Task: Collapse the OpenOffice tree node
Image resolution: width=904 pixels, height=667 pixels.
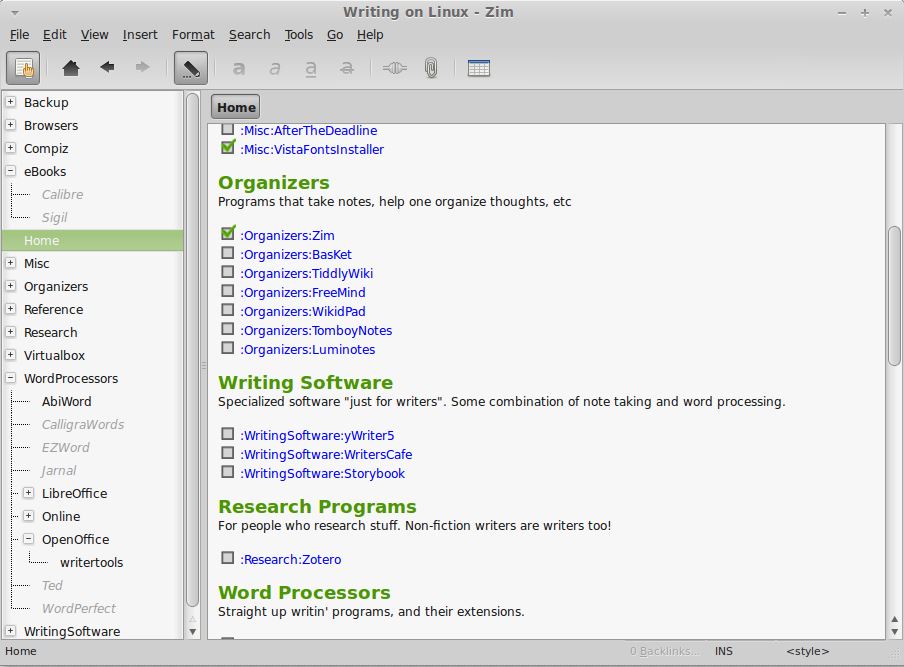Action: 28,539
